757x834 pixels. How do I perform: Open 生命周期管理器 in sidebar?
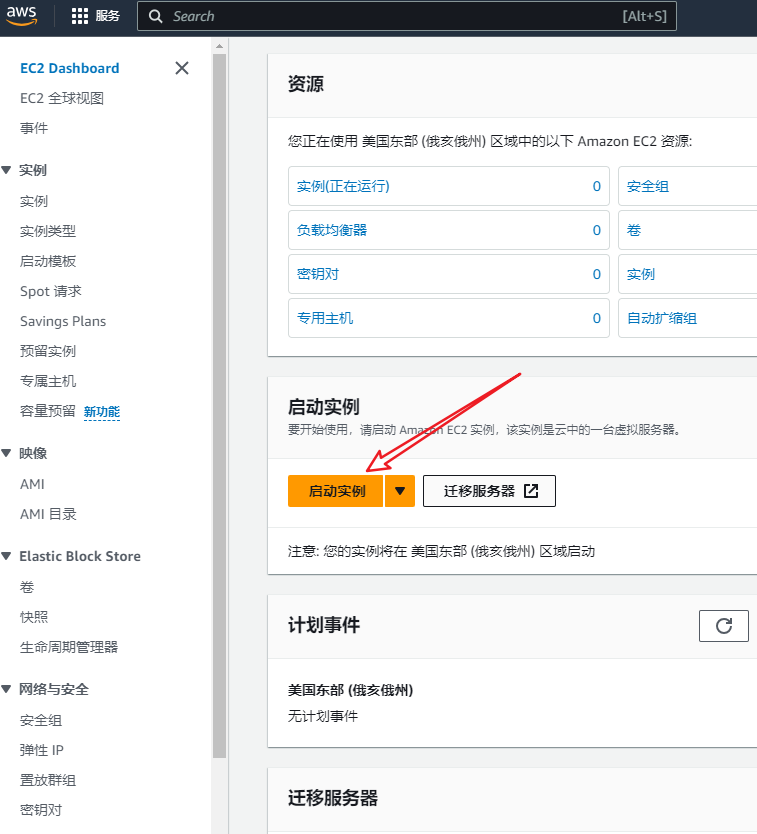[x=69, y=647]
